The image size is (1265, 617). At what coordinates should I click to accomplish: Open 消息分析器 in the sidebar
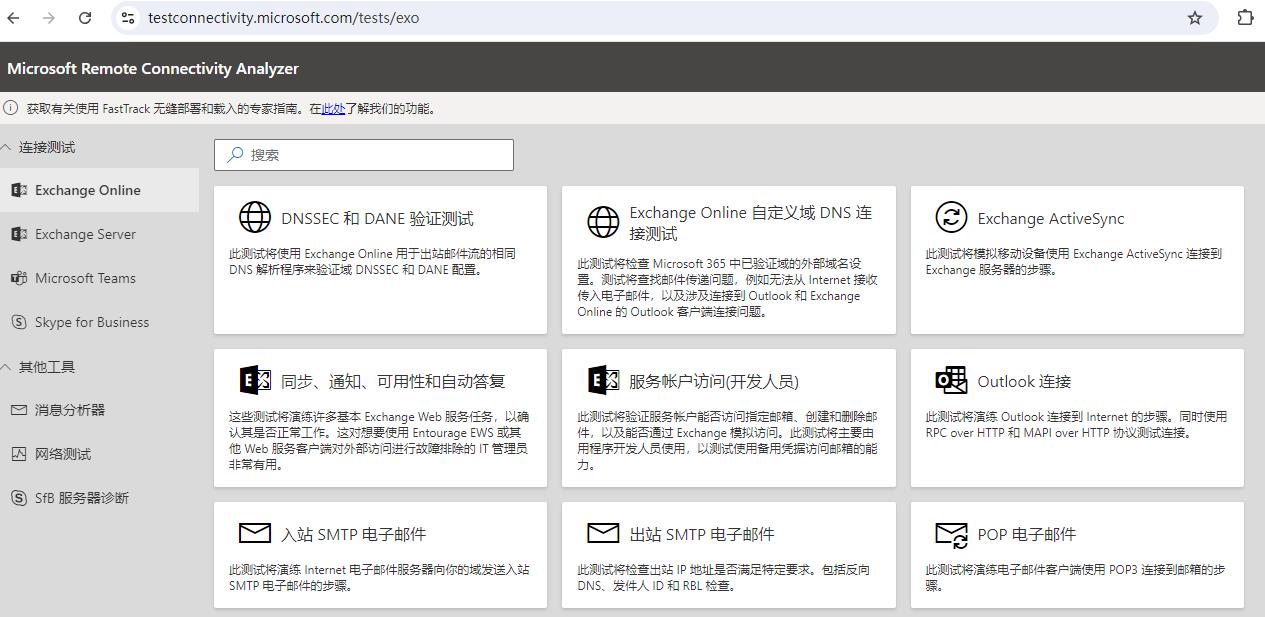99,410
